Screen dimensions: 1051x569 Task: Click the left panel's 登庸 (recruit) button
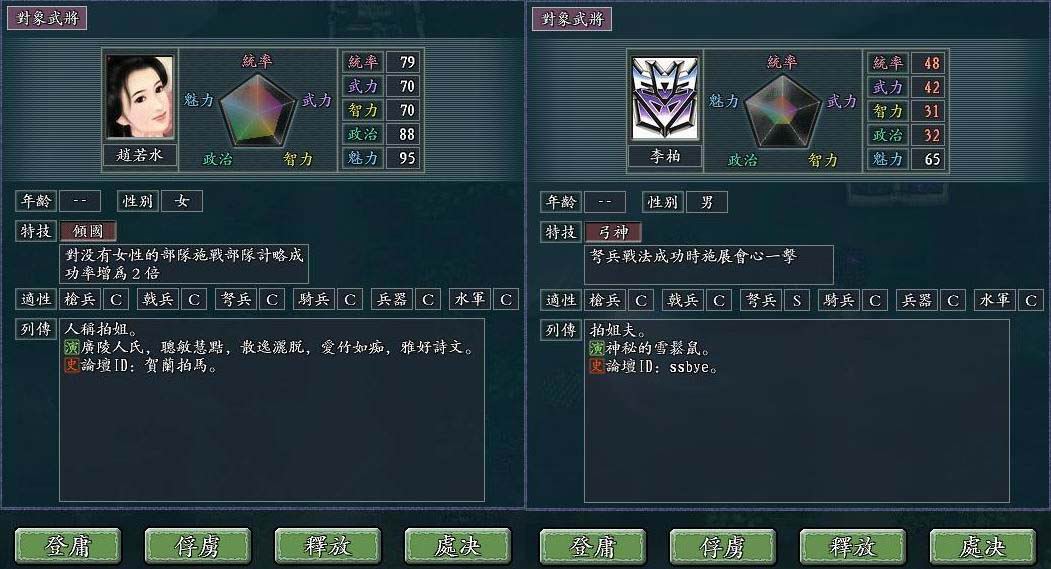pos(68,546)
